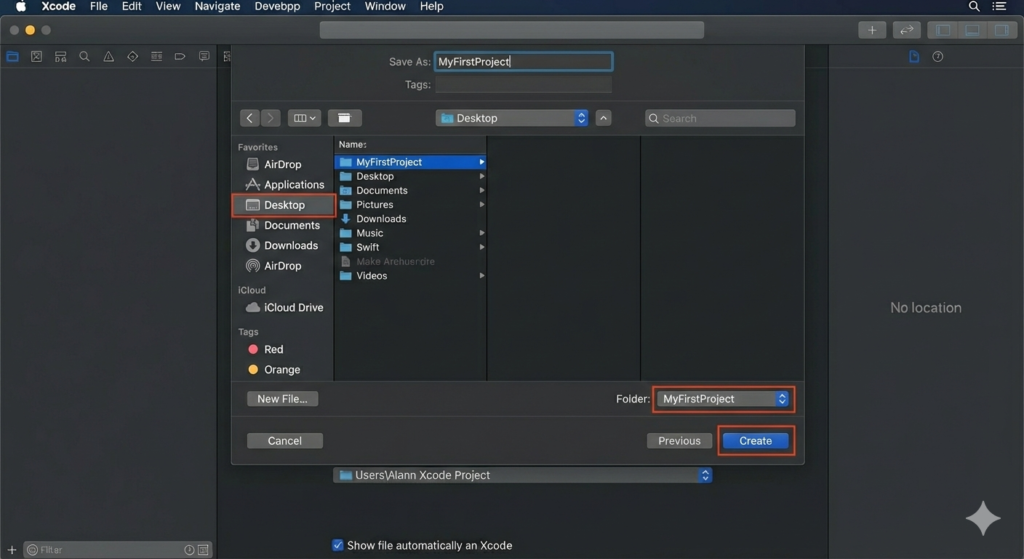Select the Red tag color in sidebar

tap(273, 350)
